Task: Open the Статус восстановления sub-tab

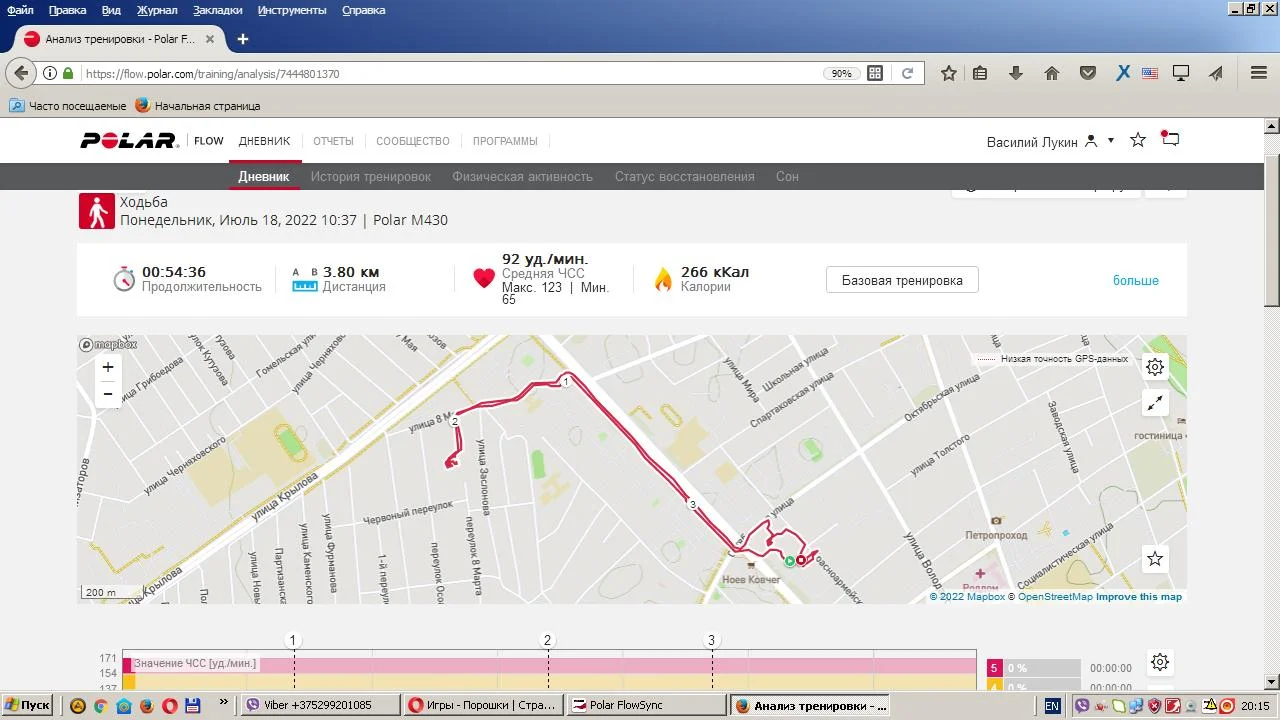Action: (685, 176)
